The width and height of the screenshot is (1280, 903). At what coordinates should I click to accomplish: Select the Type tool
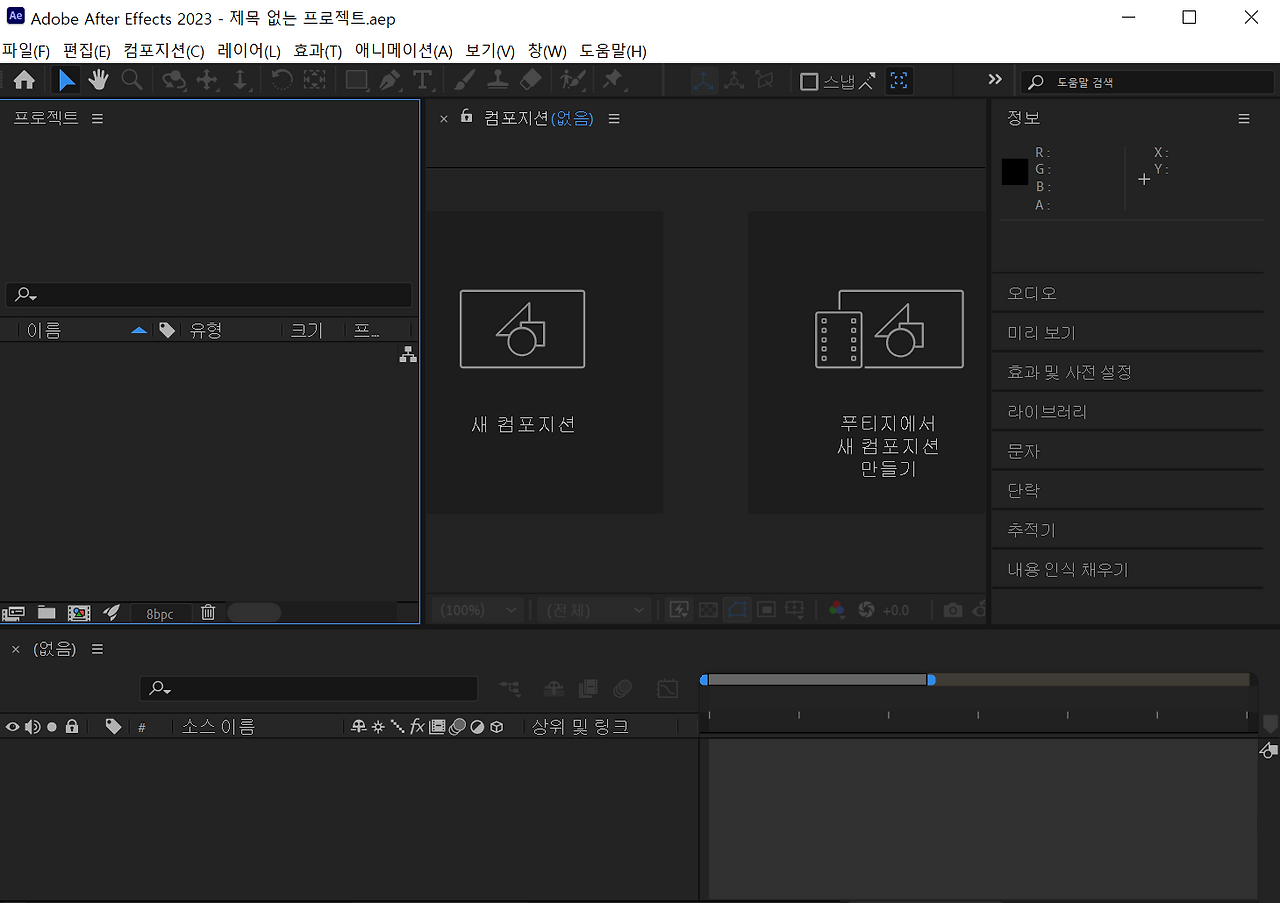[423, 80]
